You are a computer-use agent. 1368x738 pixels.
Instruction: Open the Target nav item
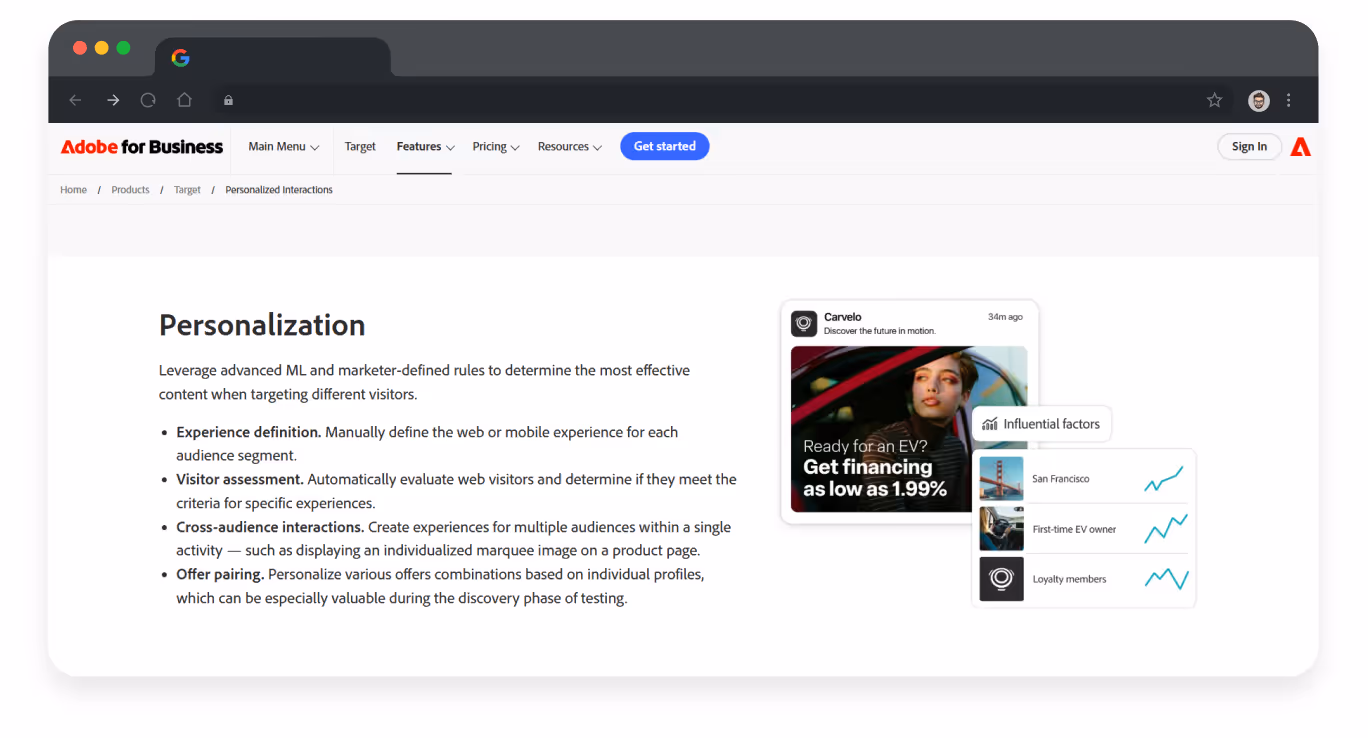point(360,147)
